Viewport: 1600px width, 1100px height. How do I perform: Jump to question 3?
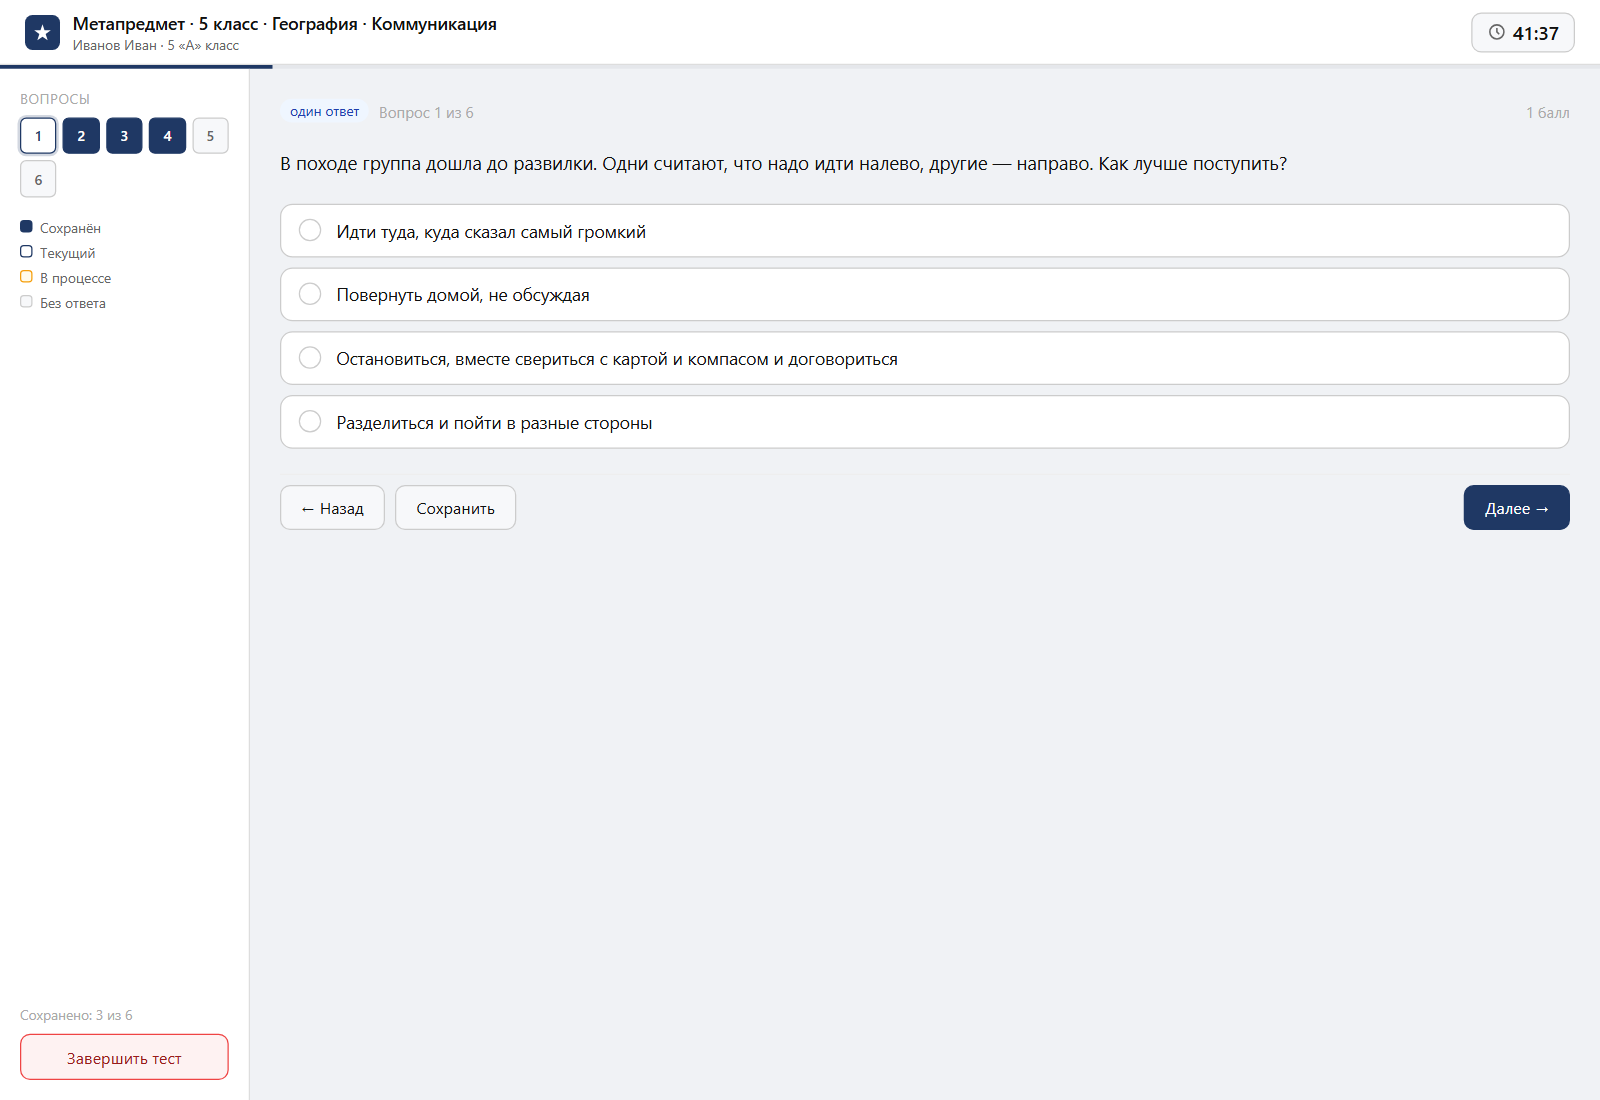pos(124,136)
